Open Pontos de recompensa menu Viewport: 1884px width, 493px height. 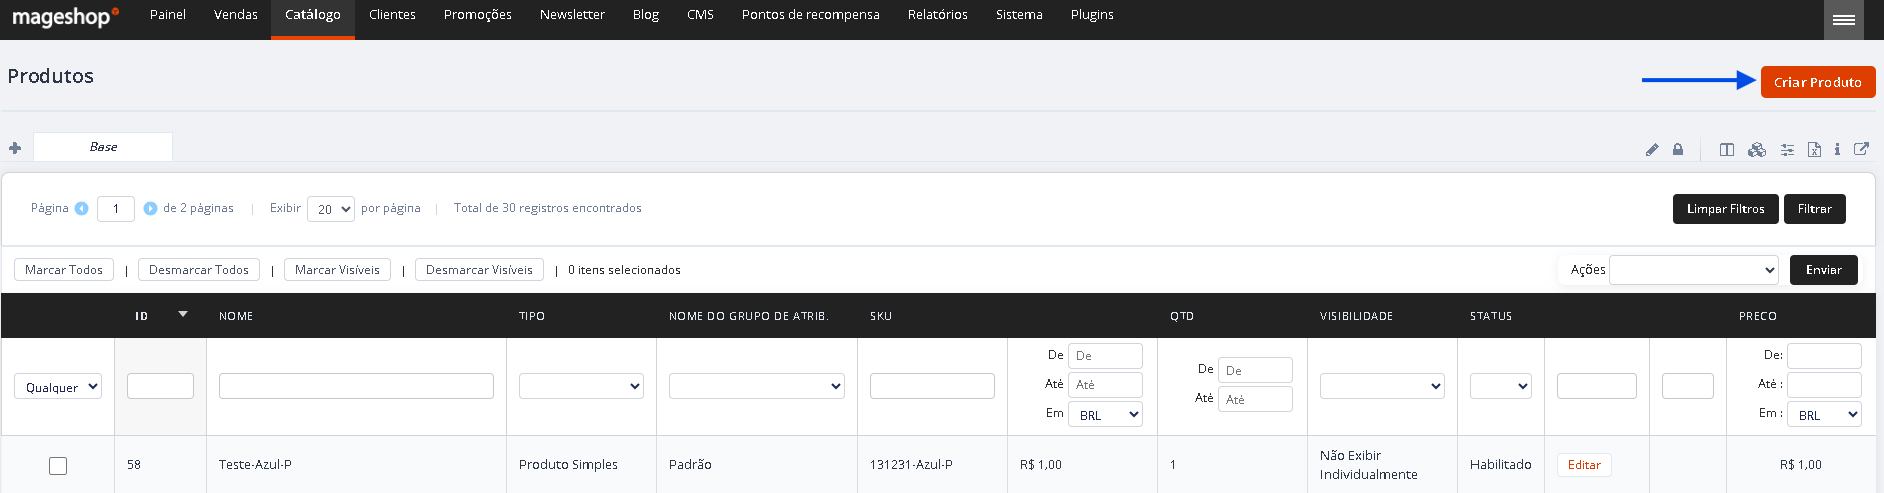pos(811,15)
